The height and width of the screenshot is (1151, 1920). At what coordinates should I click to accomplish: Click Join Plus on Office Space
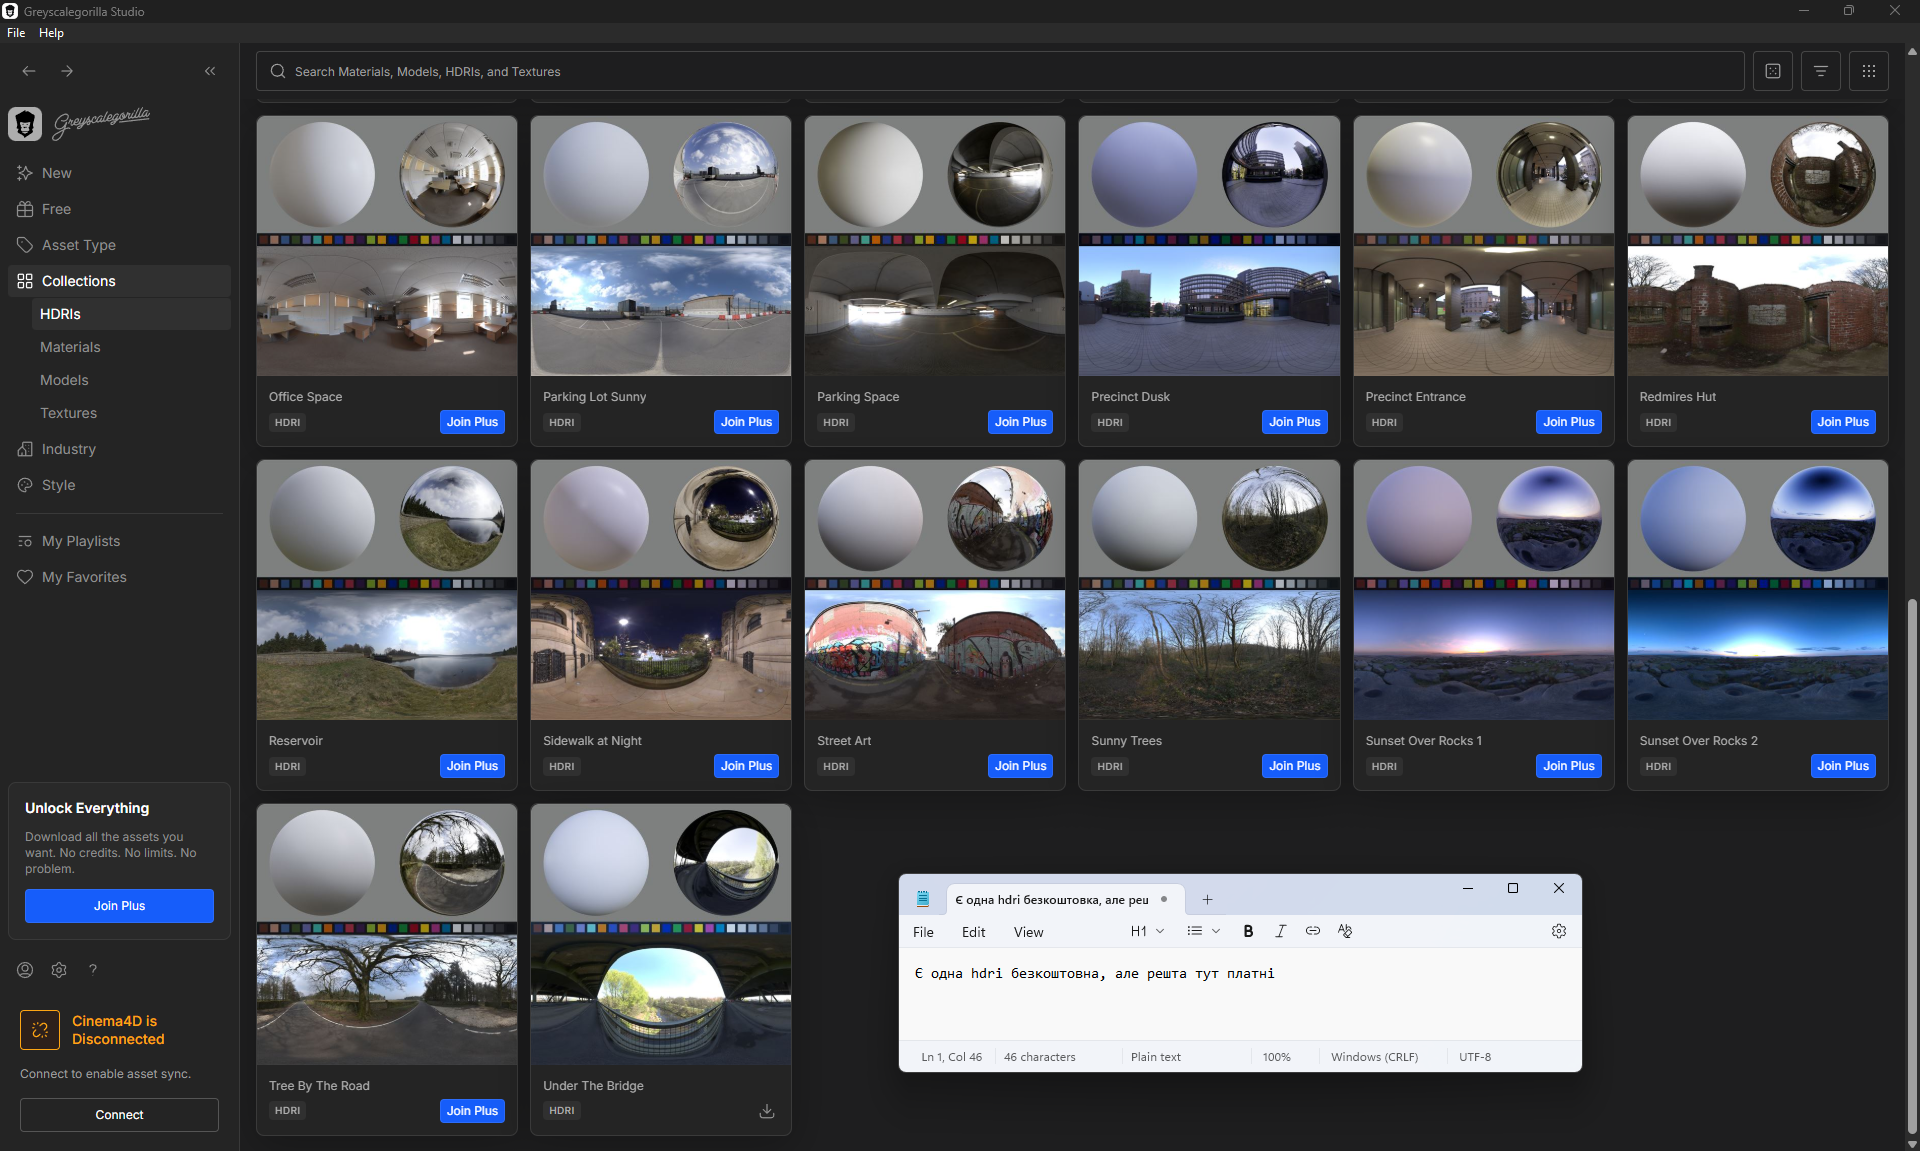[472, 422]
